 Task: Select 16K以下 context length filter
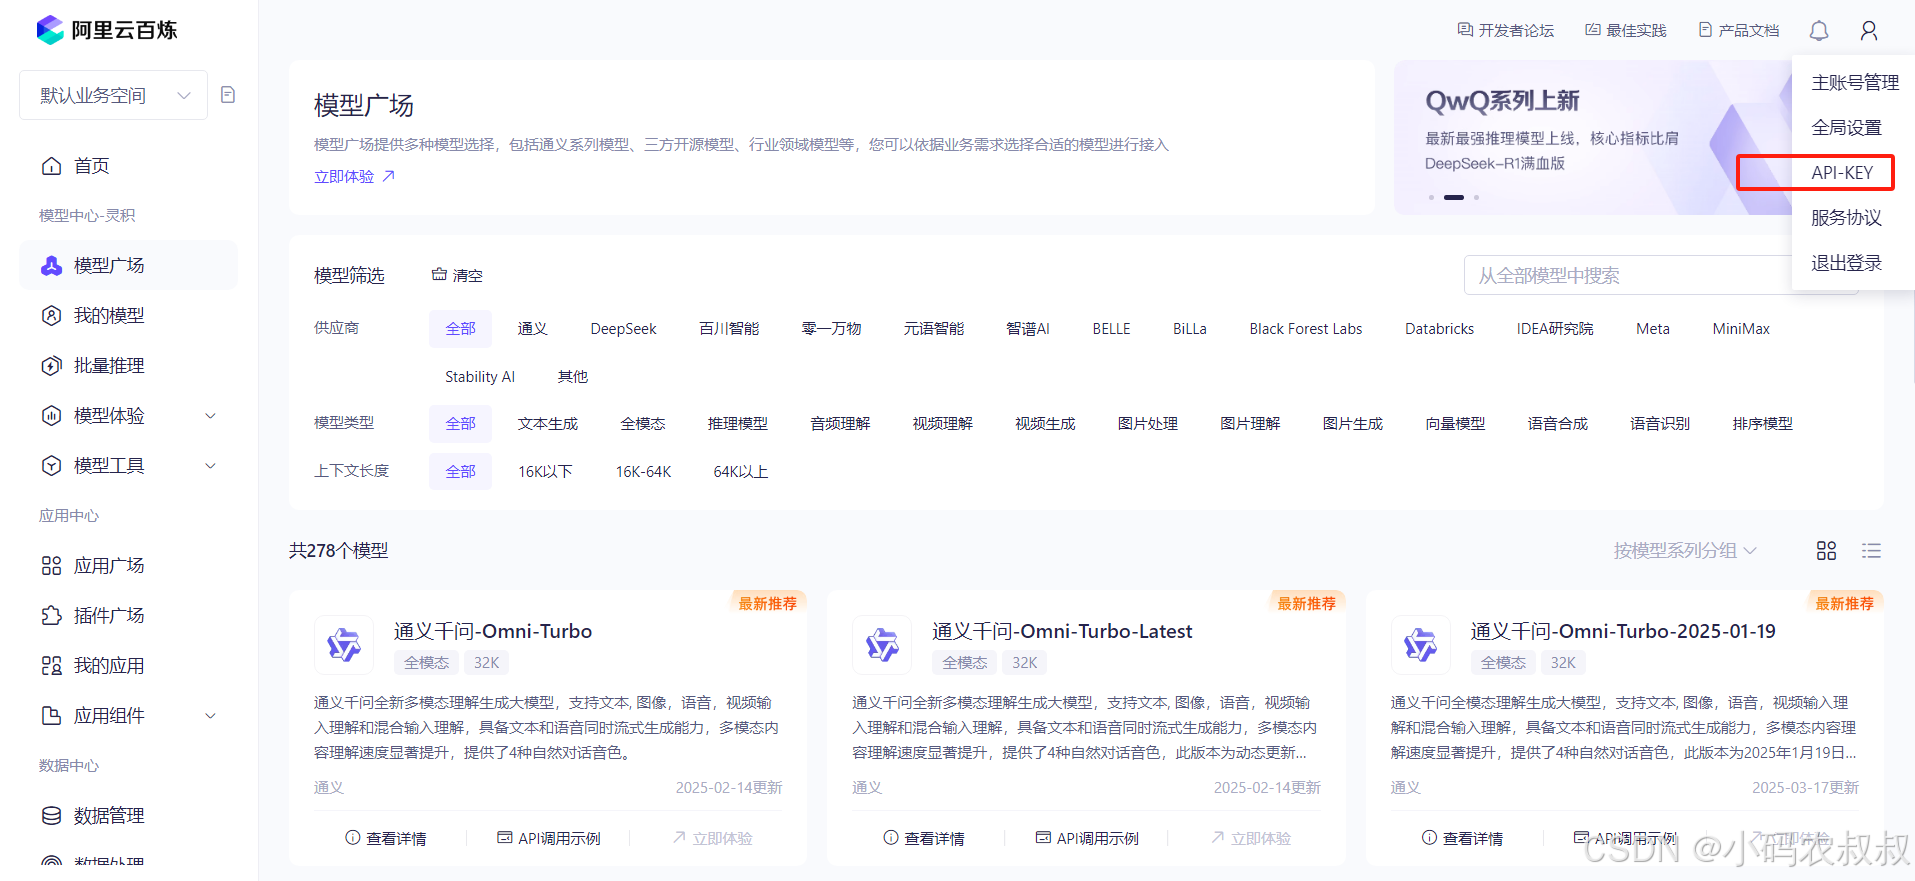pyautogui.click(x=545, y=472)
